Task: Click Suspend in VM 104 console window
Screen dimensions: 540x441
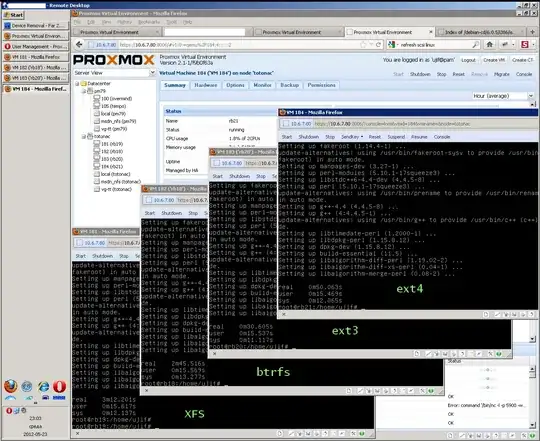Action: [x=396, y=137]
